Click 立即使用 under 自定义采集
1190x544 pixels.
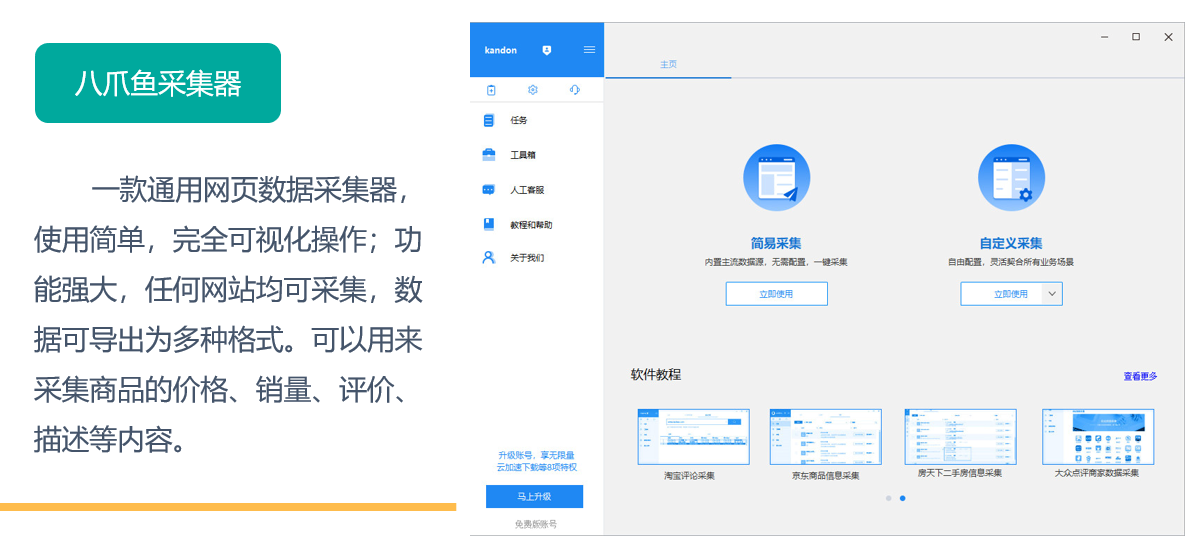point(1011,294)
